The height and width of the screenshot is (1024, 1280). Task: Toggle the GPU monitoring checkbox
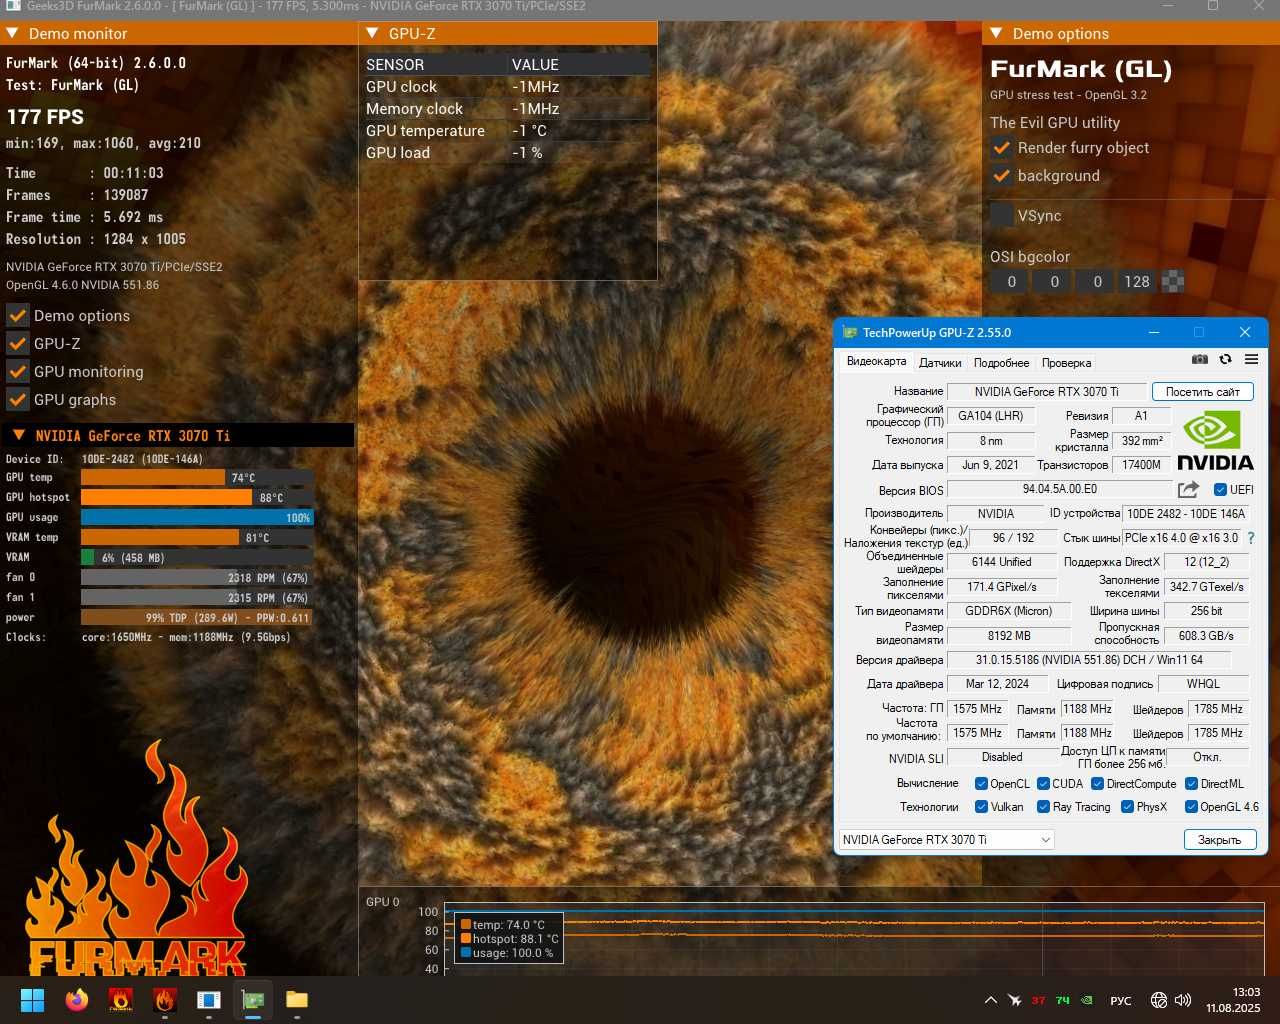tap(17, 372)
